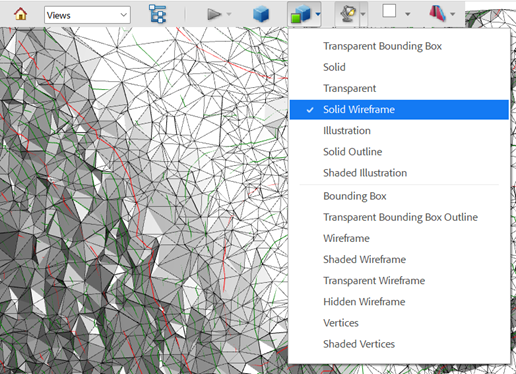Expand the cross section options arrow
The width and height of the screenshot is (516, 374).
click(452, 14)
